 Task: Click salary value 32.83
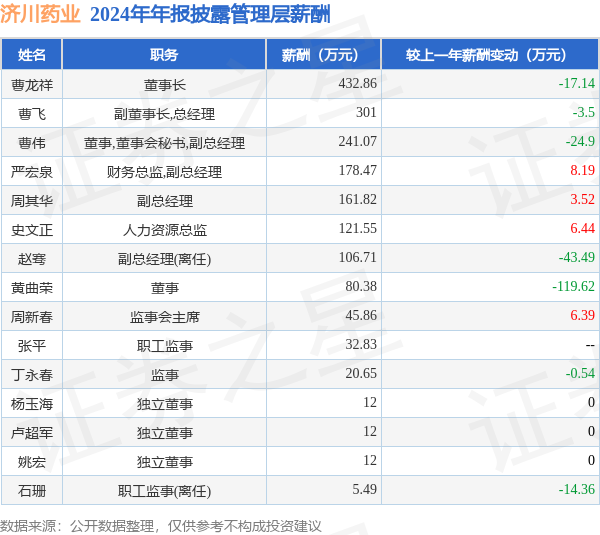(x=361, y=344)
